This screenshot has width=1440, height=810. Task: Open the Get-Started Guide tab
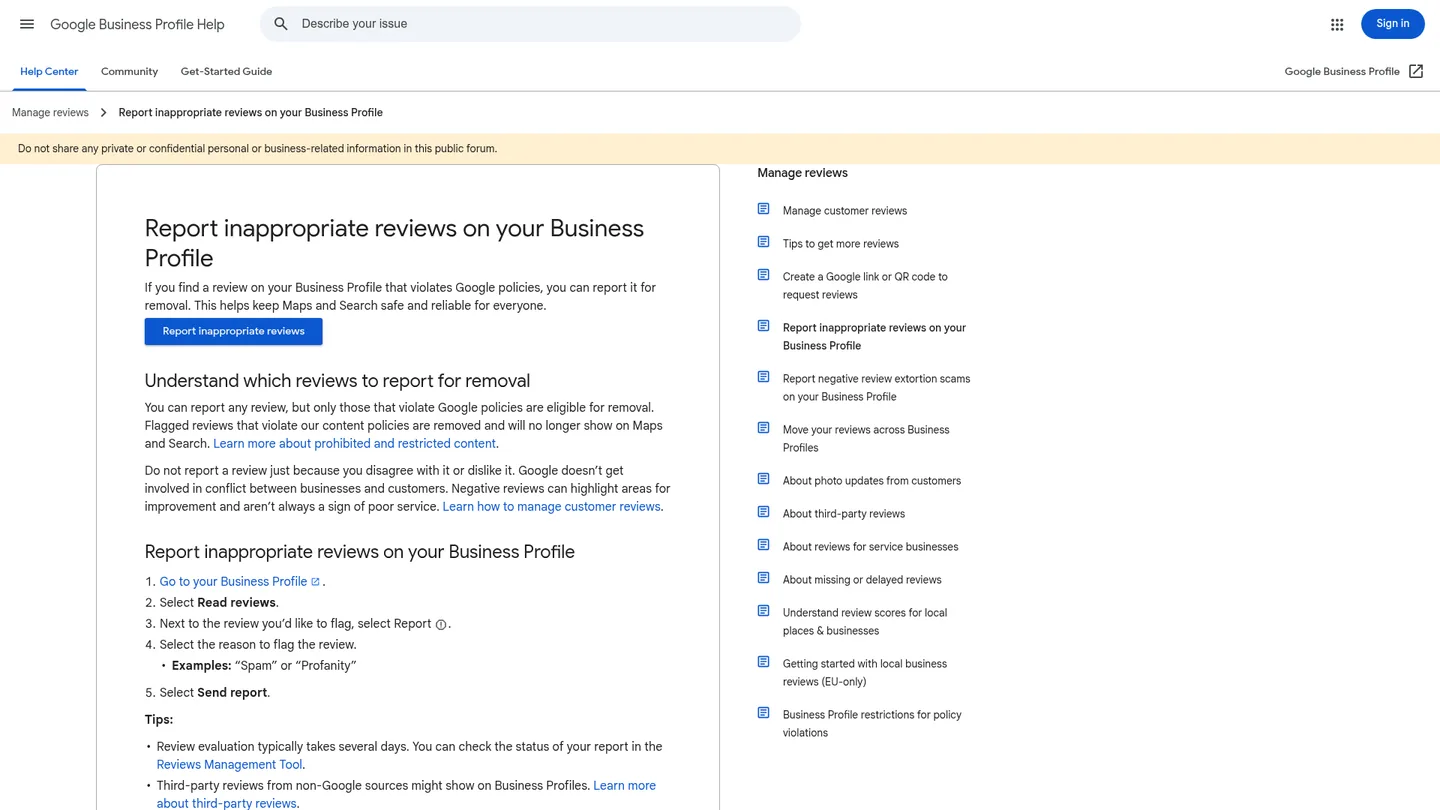pyautogui.click(x=226, y=72)
